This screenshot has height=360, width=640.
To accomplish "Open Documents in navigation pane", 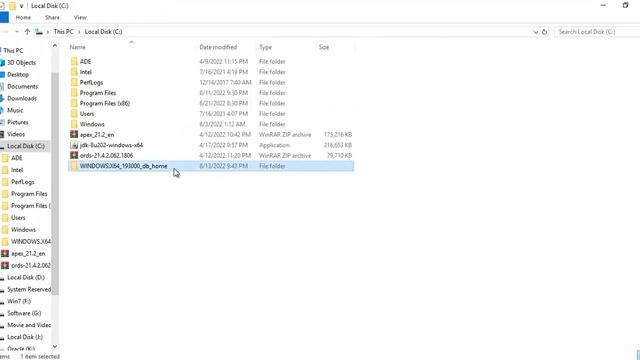I will (22, 87).
